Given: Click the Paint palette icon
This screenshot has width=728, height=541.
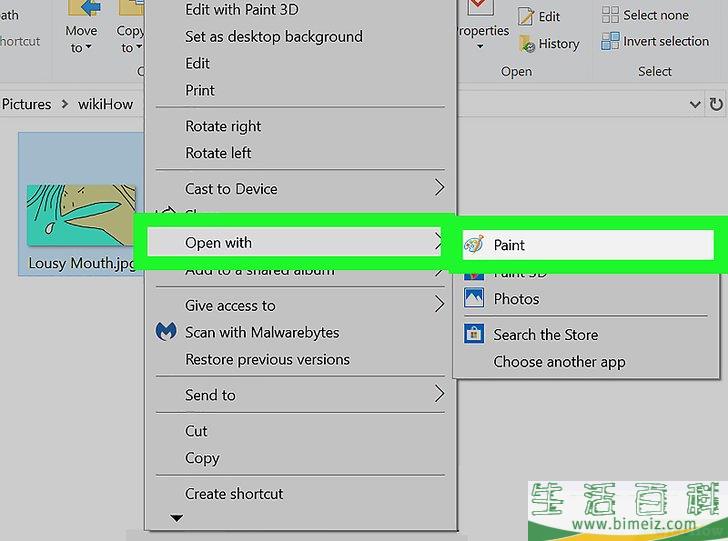Looking at the screenshot, I should pyautogui.click(x=474, y=245).
